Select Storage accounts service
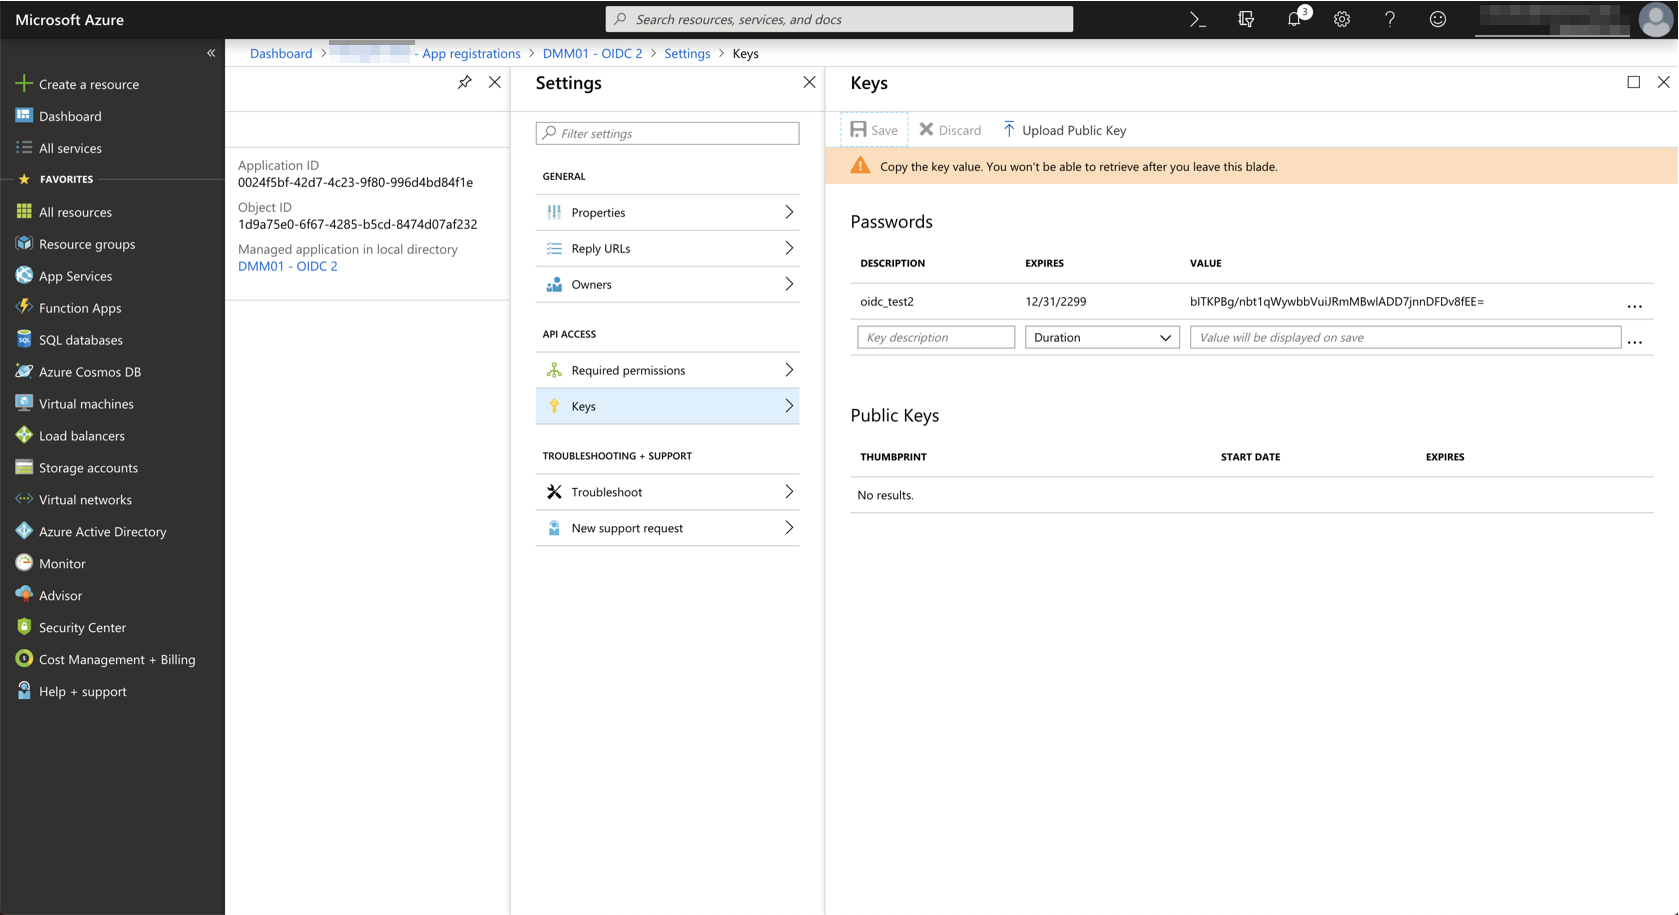The image size is (1679, 915). tap(88, 467)
